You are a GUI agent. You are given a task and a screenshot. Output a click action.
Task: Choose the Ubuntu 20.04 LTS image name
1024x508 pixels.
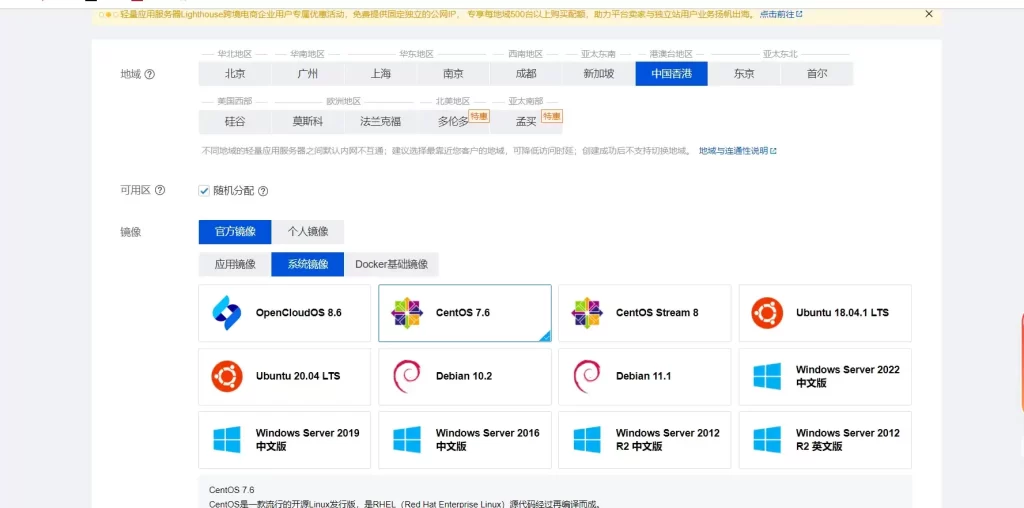[x=298, y=376]
